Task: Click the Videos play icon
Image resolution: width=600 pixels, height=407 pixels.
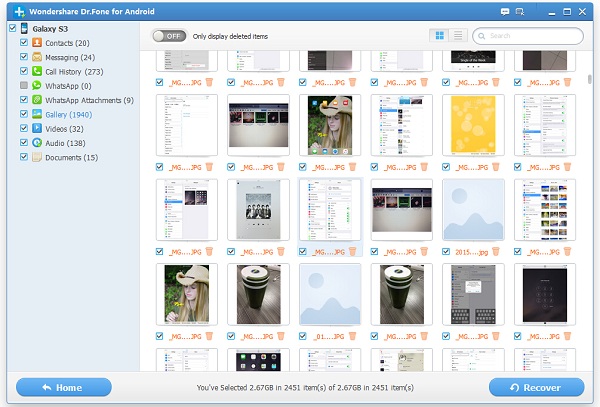Action: point(37,128)
